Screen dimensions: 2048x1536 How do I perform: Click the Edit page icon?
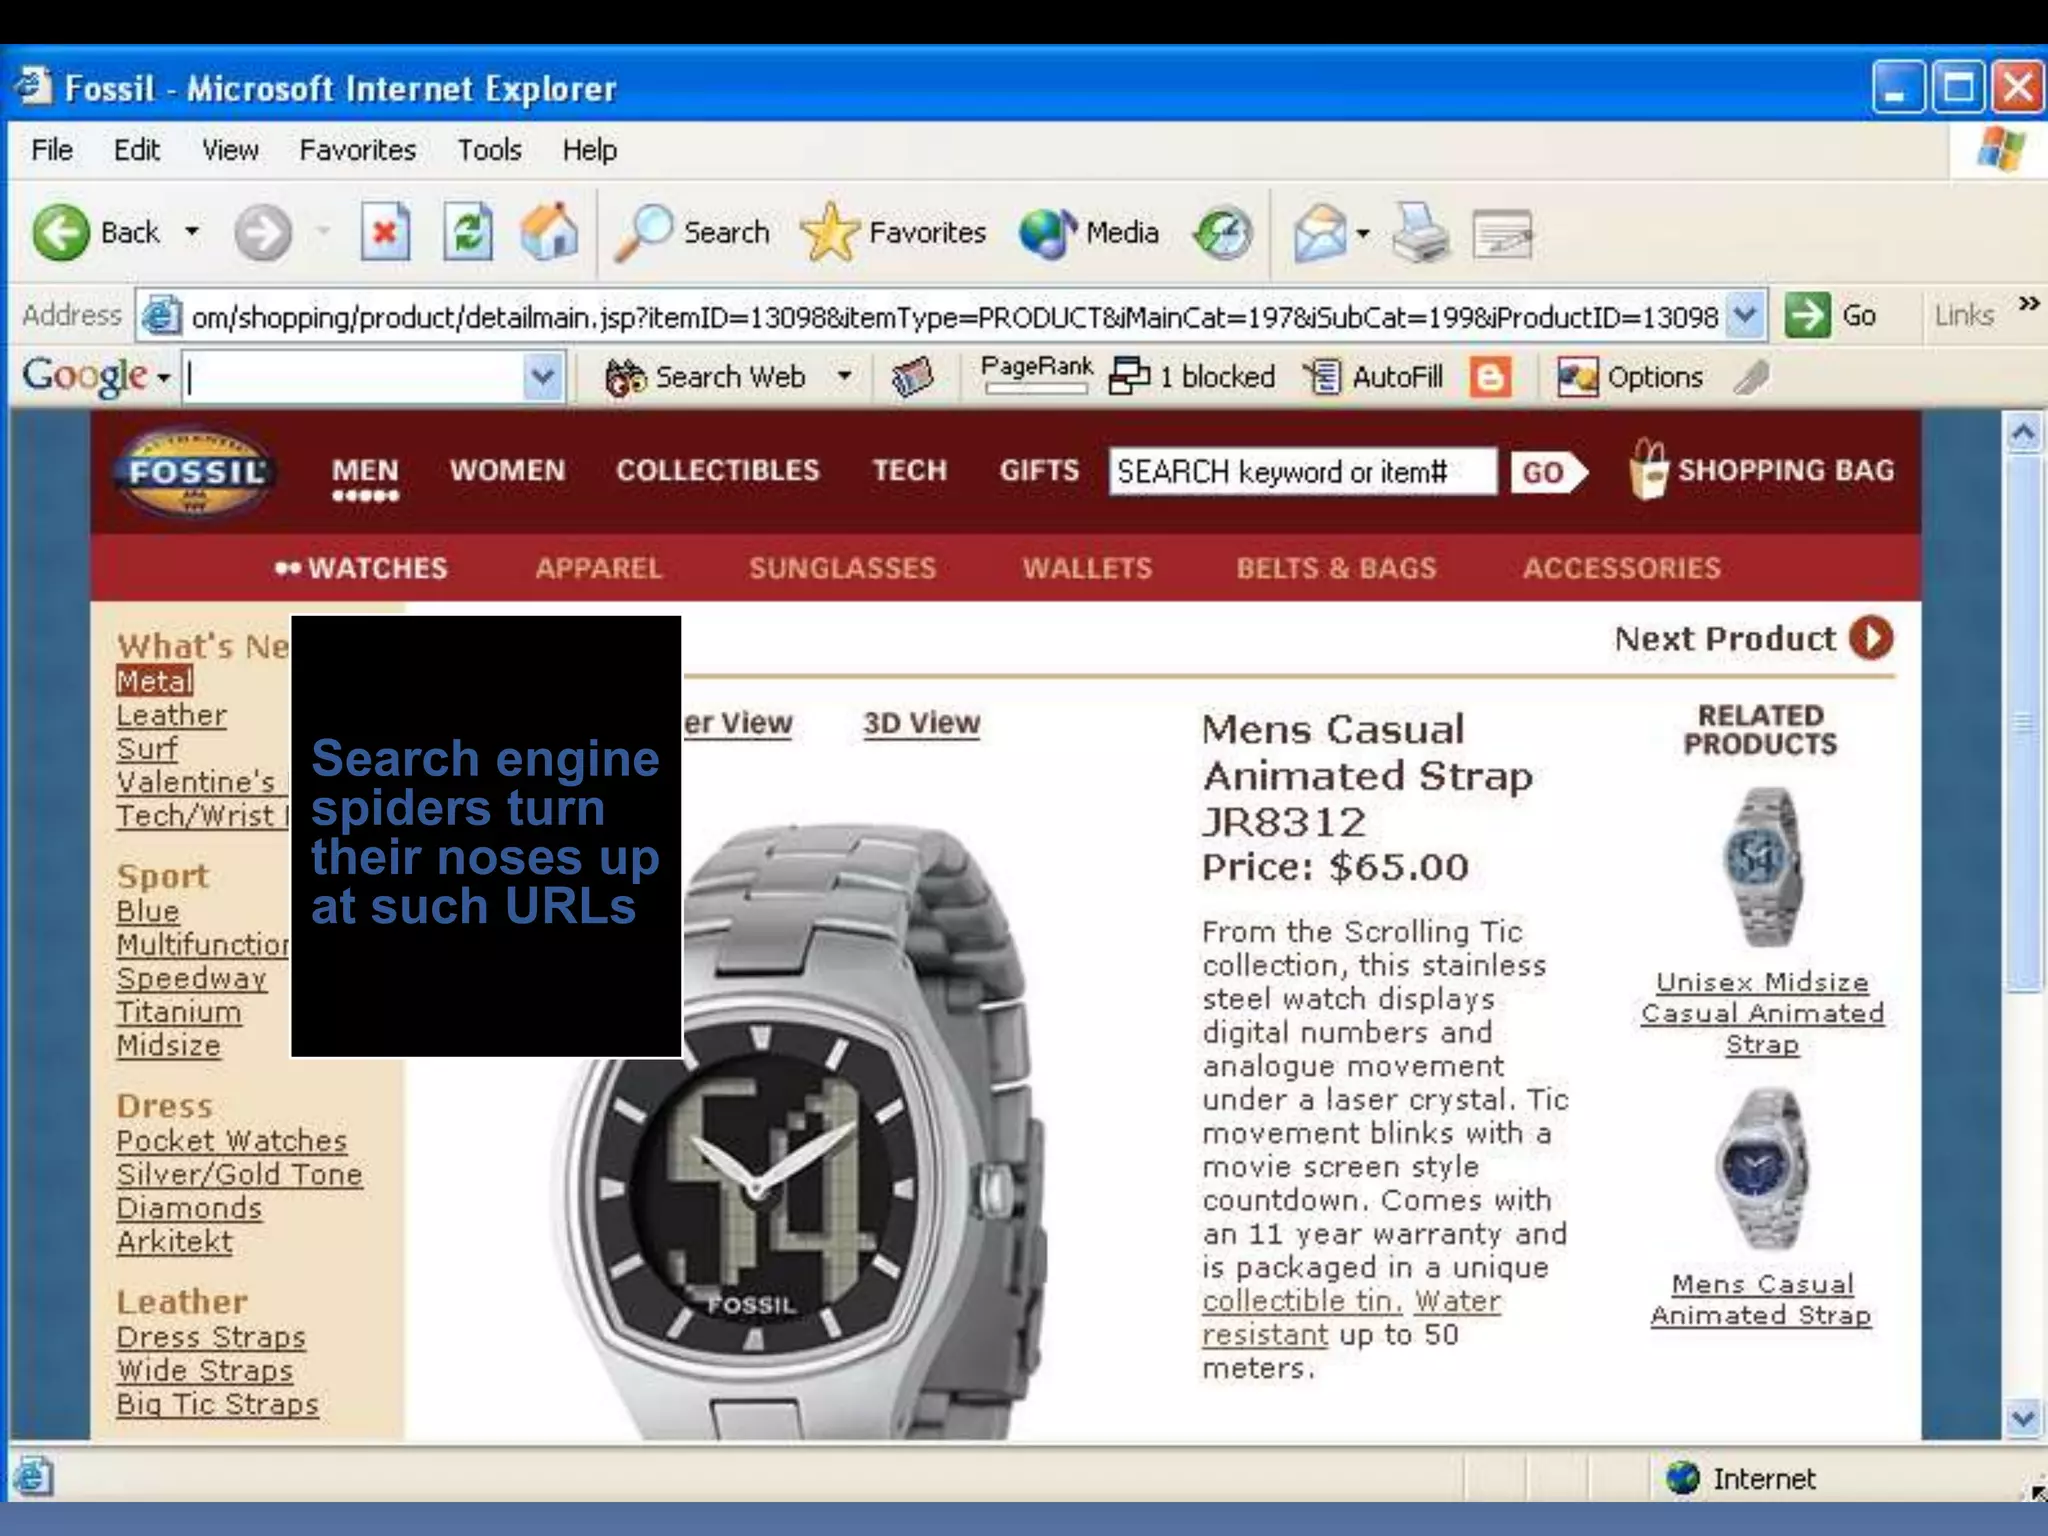click(x=1502, y=234)
